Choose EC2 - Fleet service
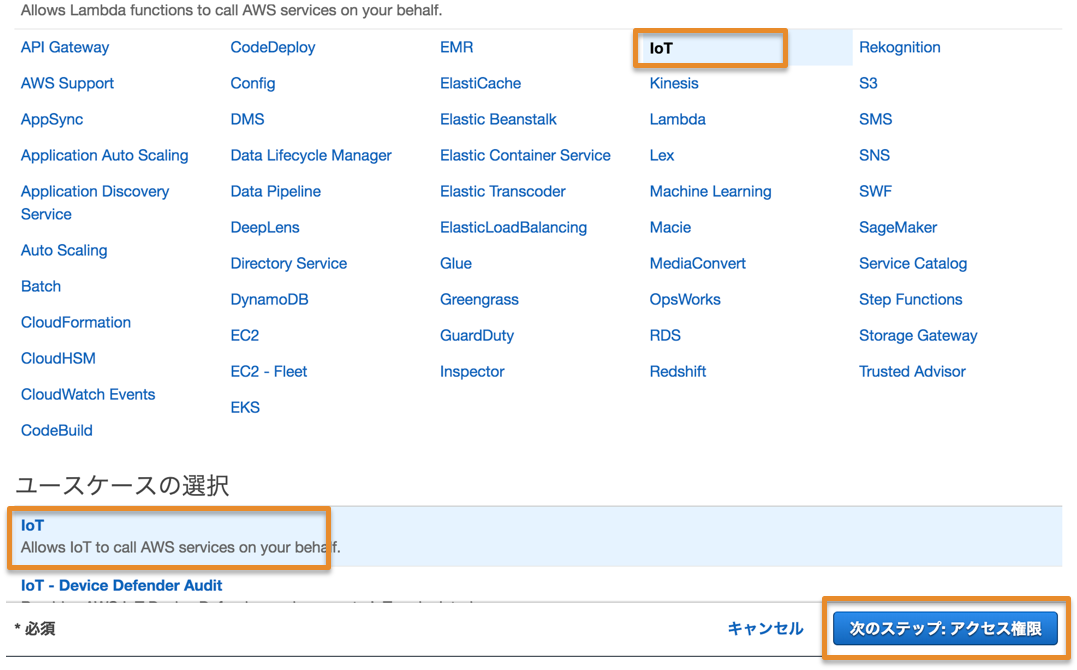This screenshot has height=670, width=1077. click(269, 372)
